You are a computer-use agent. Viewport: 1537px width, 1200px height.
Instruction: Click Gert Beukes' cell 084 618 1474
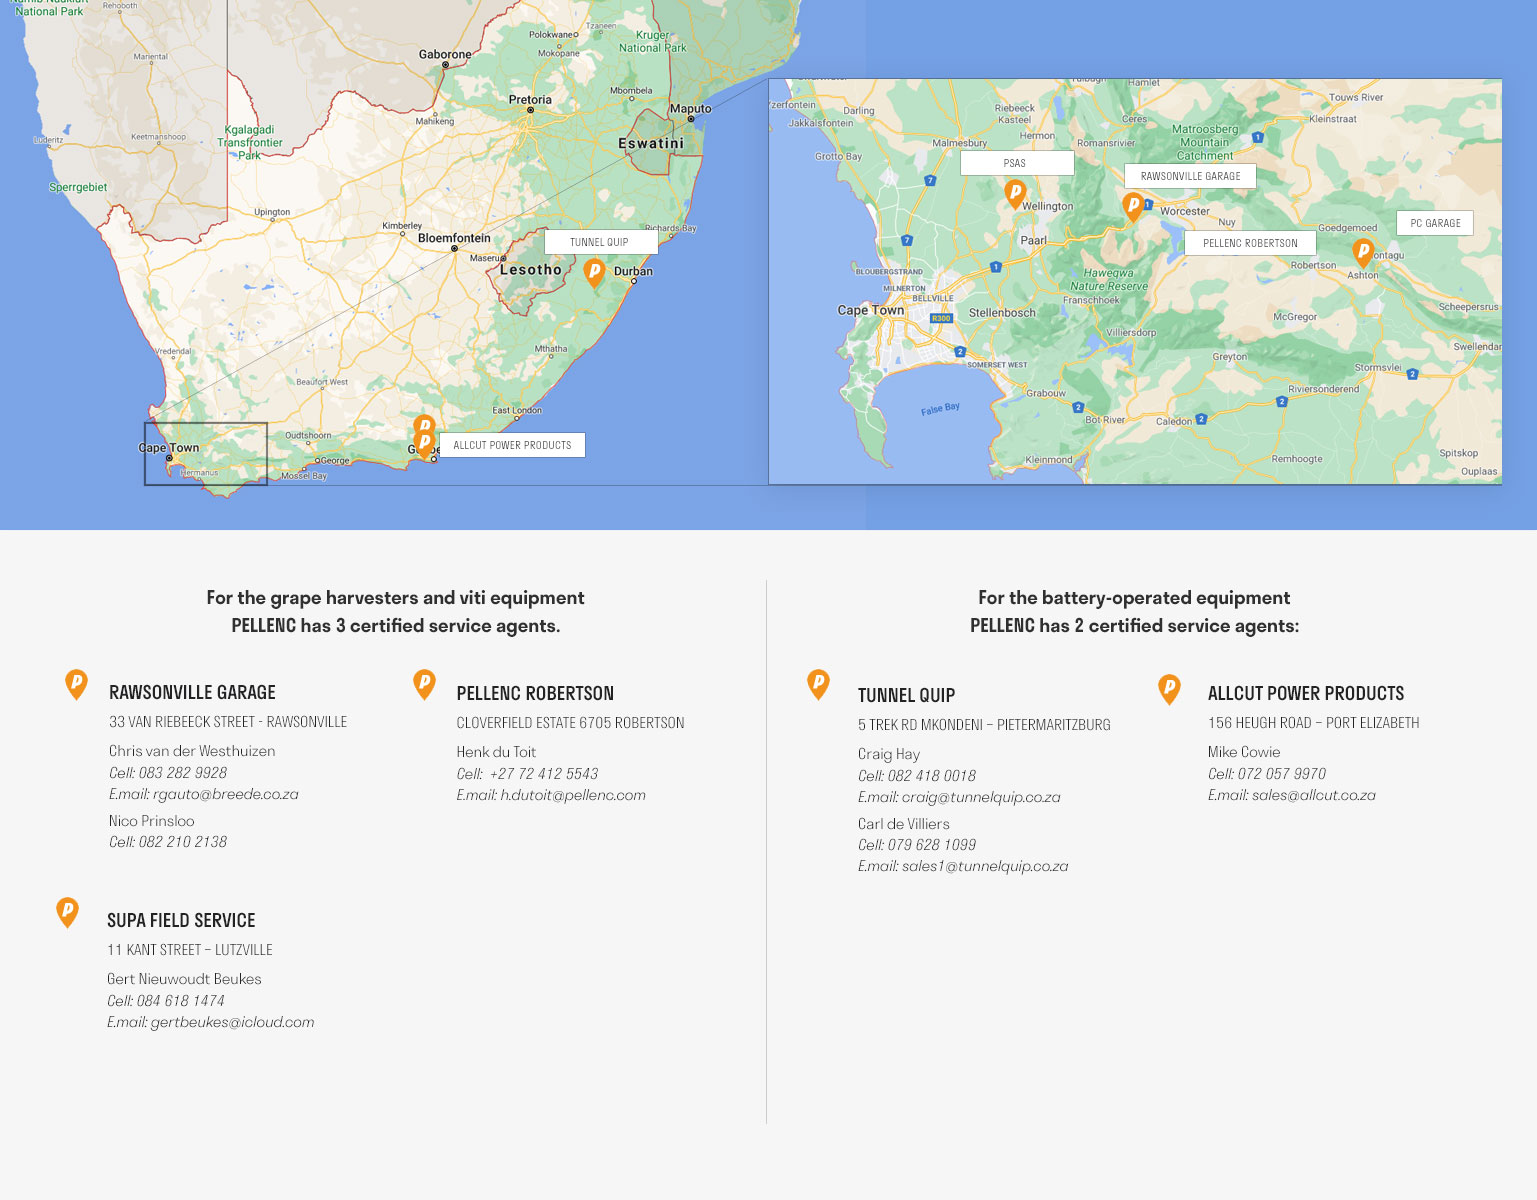click(181, 1001)
